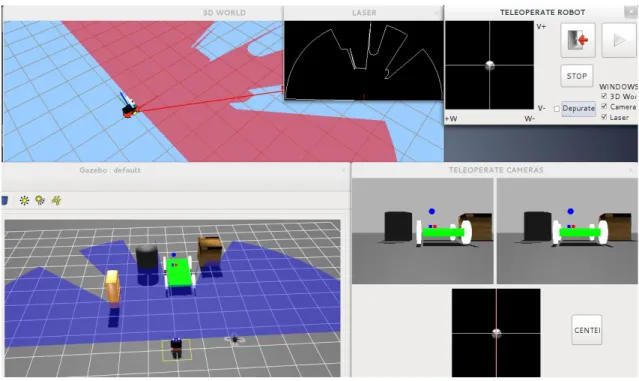The width and height of the screenshot is (639, 381).
Task: Click the 3D WORLD window title
Action: tap(224, 13)
